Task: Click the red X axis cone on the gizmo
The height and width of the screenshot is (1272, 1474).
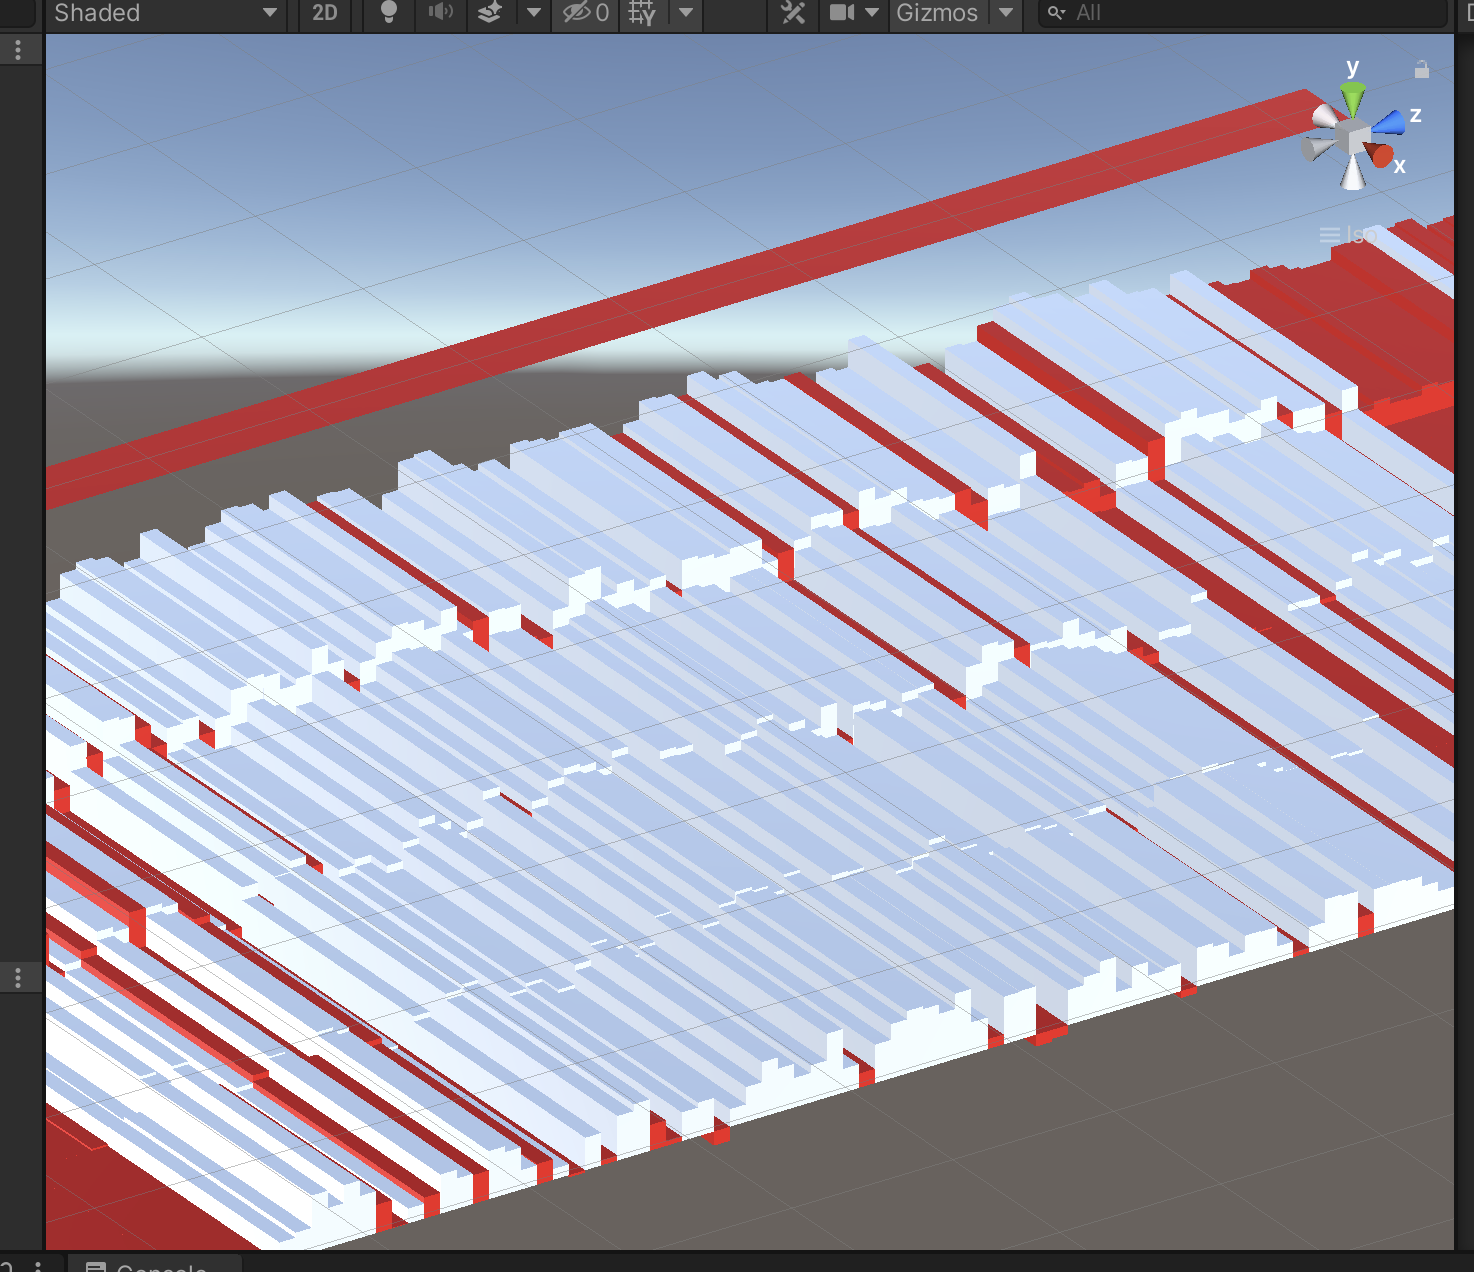Action: coord(1382,155)
